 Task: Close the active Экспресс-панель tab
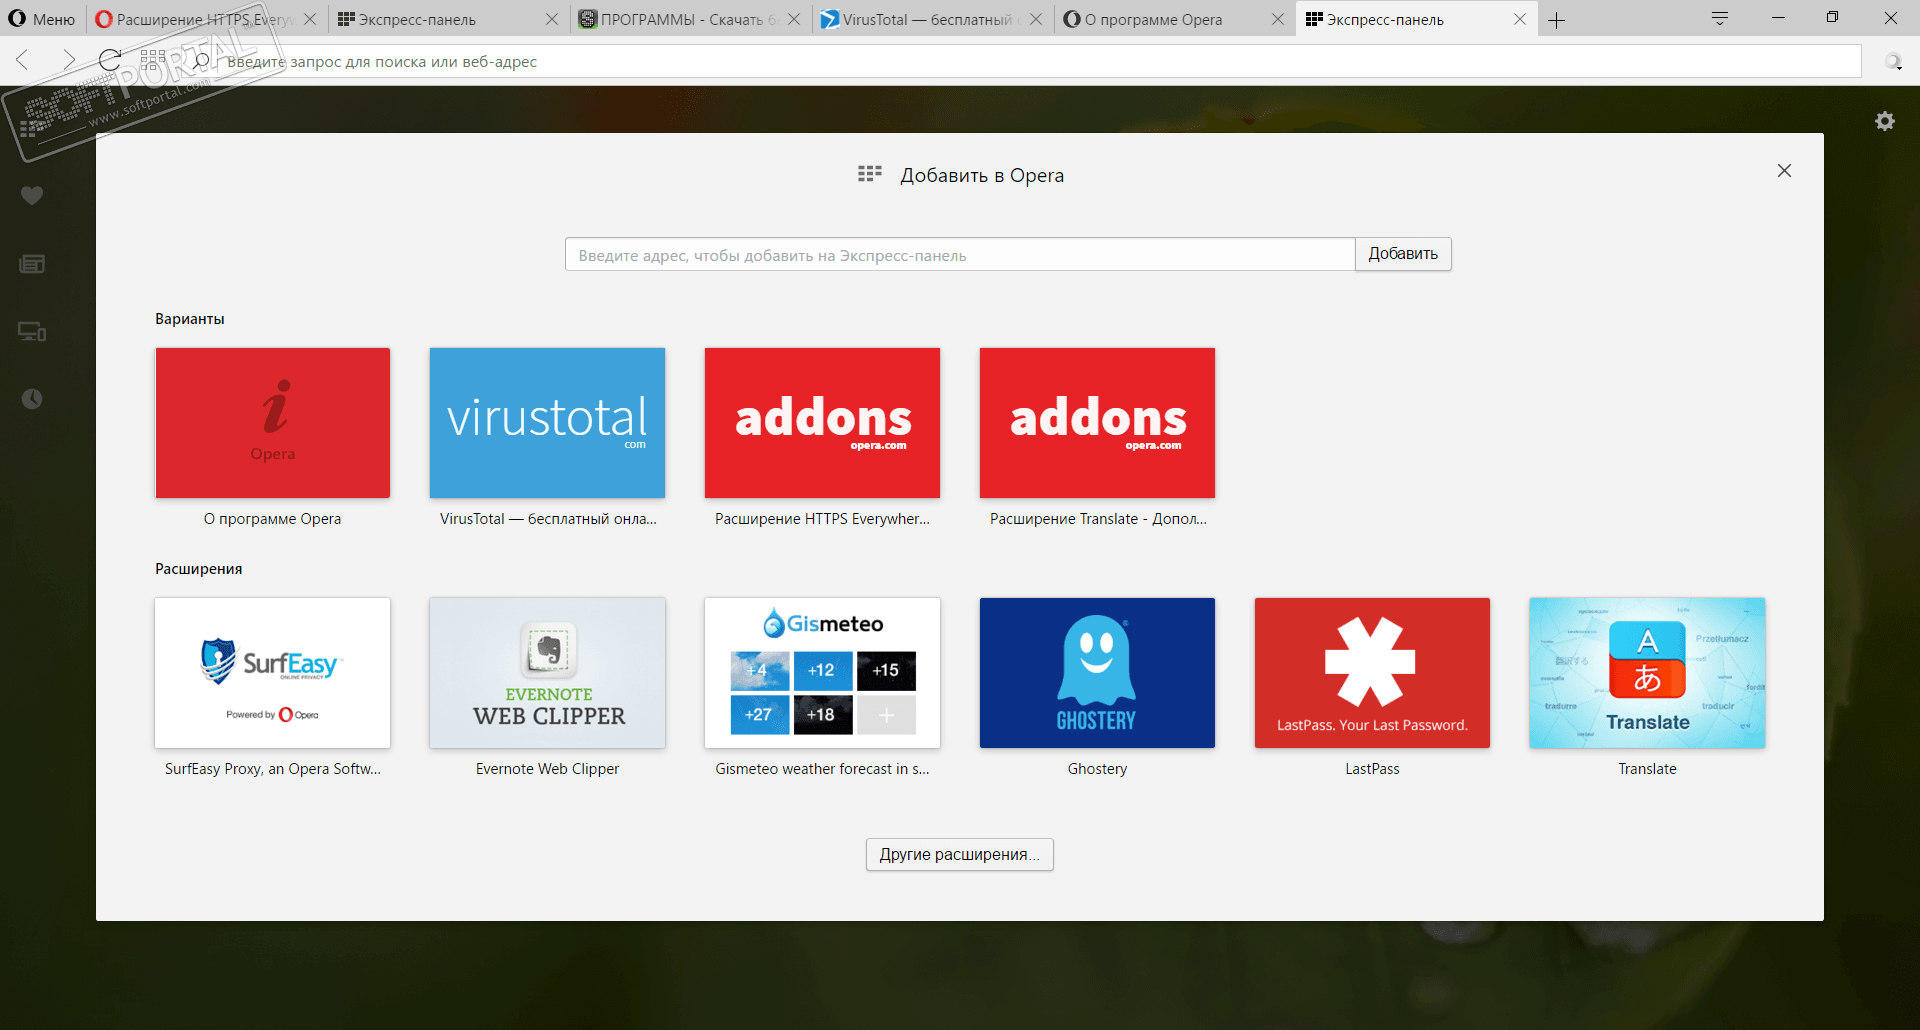pos(1520,19)
